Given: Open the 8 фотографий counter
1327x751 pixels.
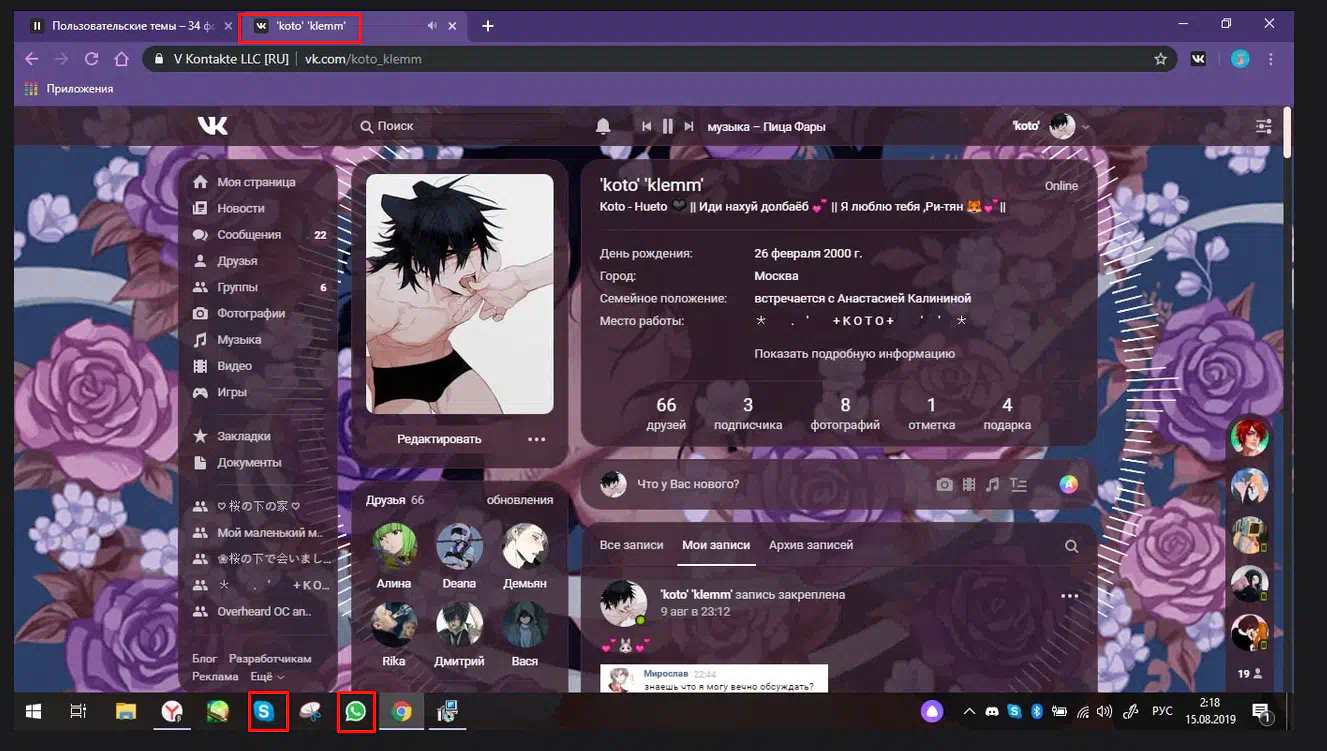Looking at the screenshot, I should pos(846,414).
